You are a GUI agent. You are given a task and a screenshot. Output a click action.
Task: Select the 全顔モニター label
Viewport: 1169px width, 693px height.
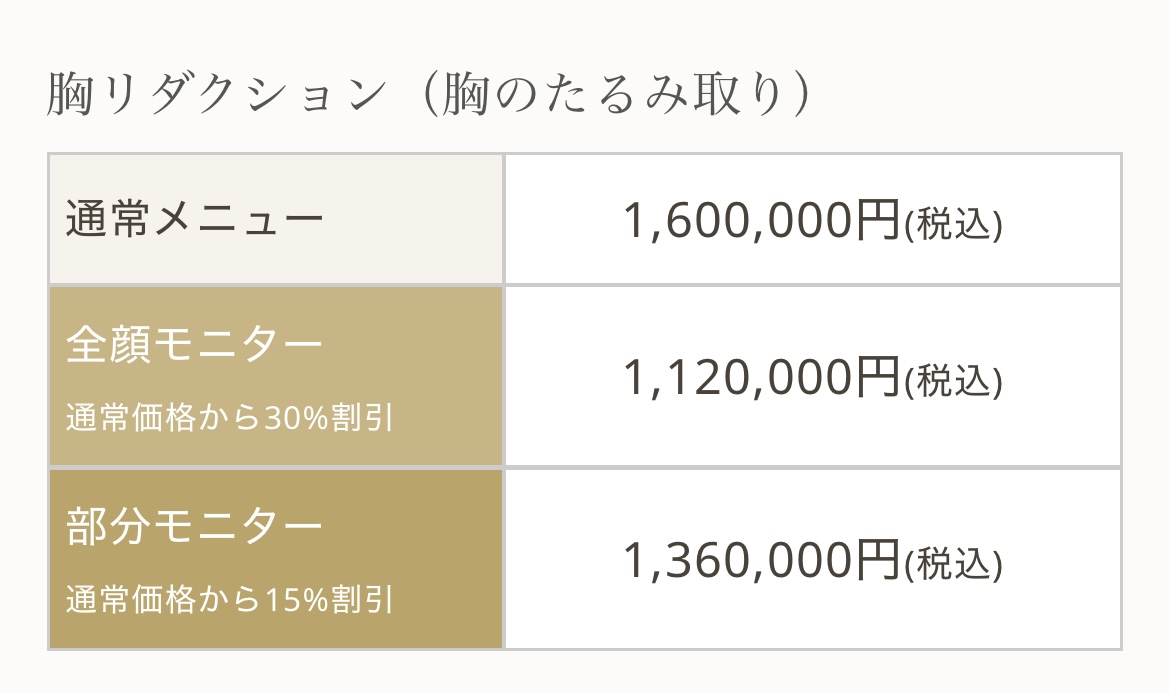click(195, 345)
